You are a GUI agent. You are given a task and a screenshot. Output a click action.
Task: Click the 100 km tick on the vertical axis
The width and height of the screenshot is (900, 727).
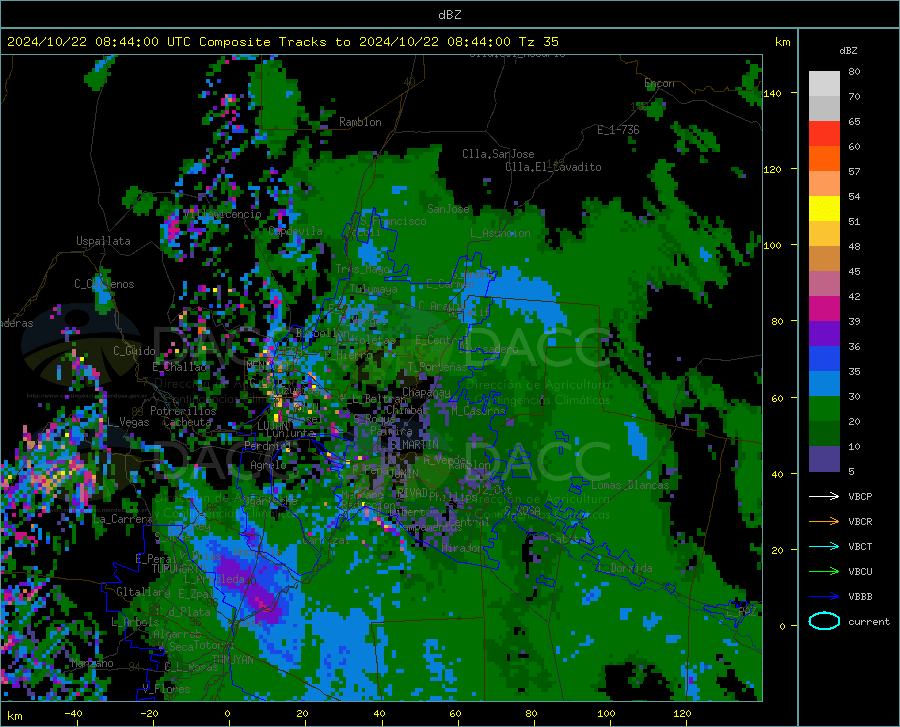pos(773,245)
